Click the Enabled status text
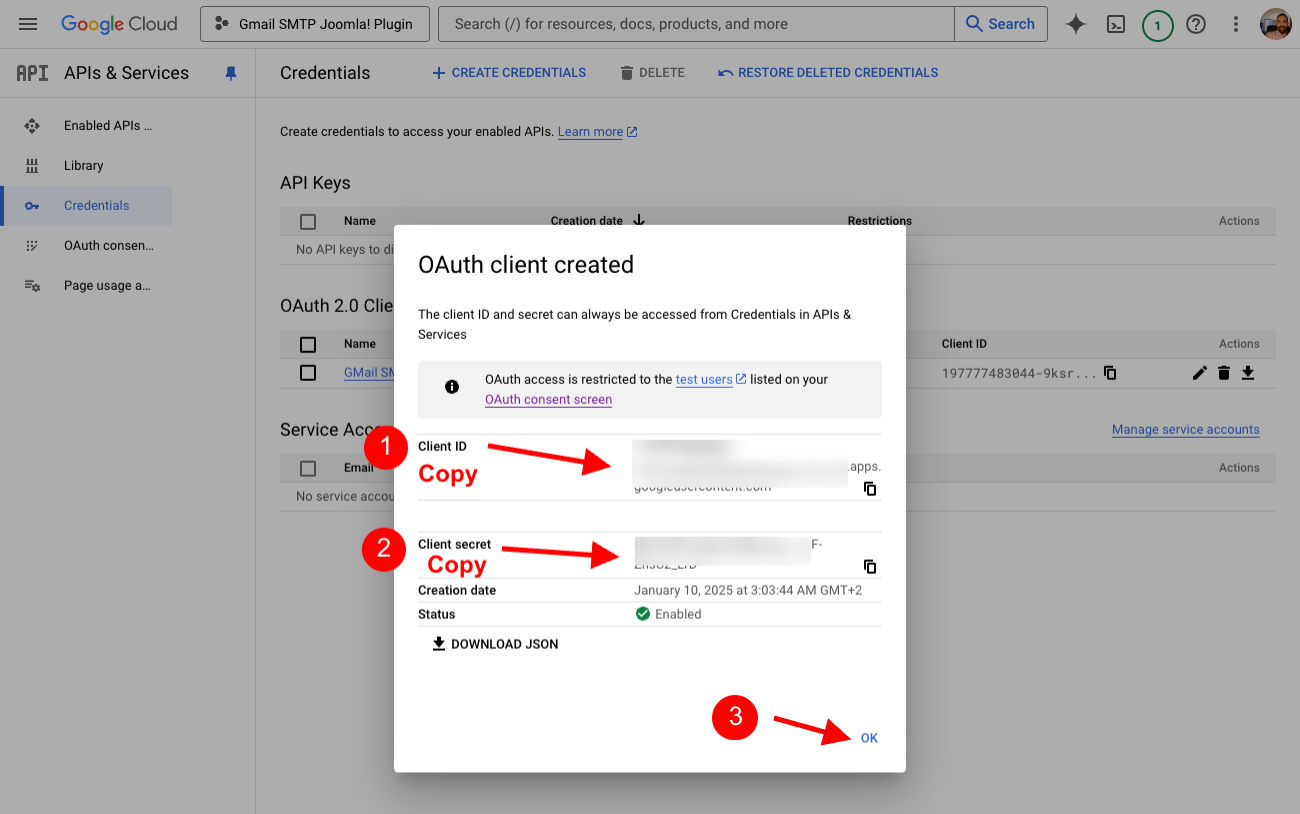 click(x=678, y=615)
